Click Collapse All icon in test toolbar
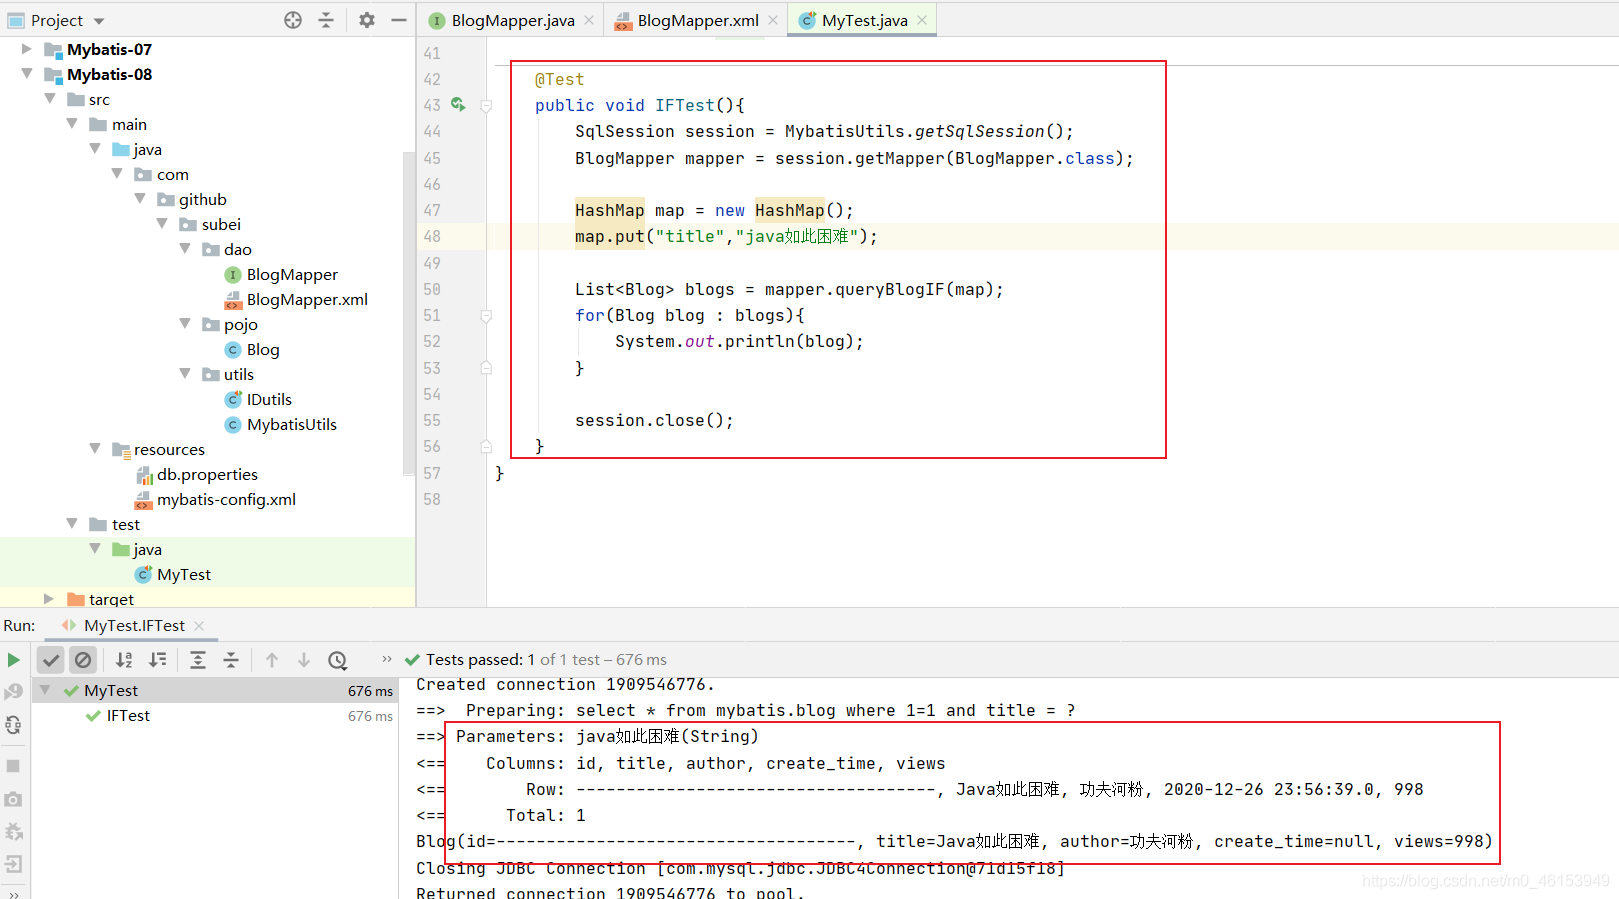Image resolution: width=1619 pixels, height=899 pixels. (x=231, y=660)
